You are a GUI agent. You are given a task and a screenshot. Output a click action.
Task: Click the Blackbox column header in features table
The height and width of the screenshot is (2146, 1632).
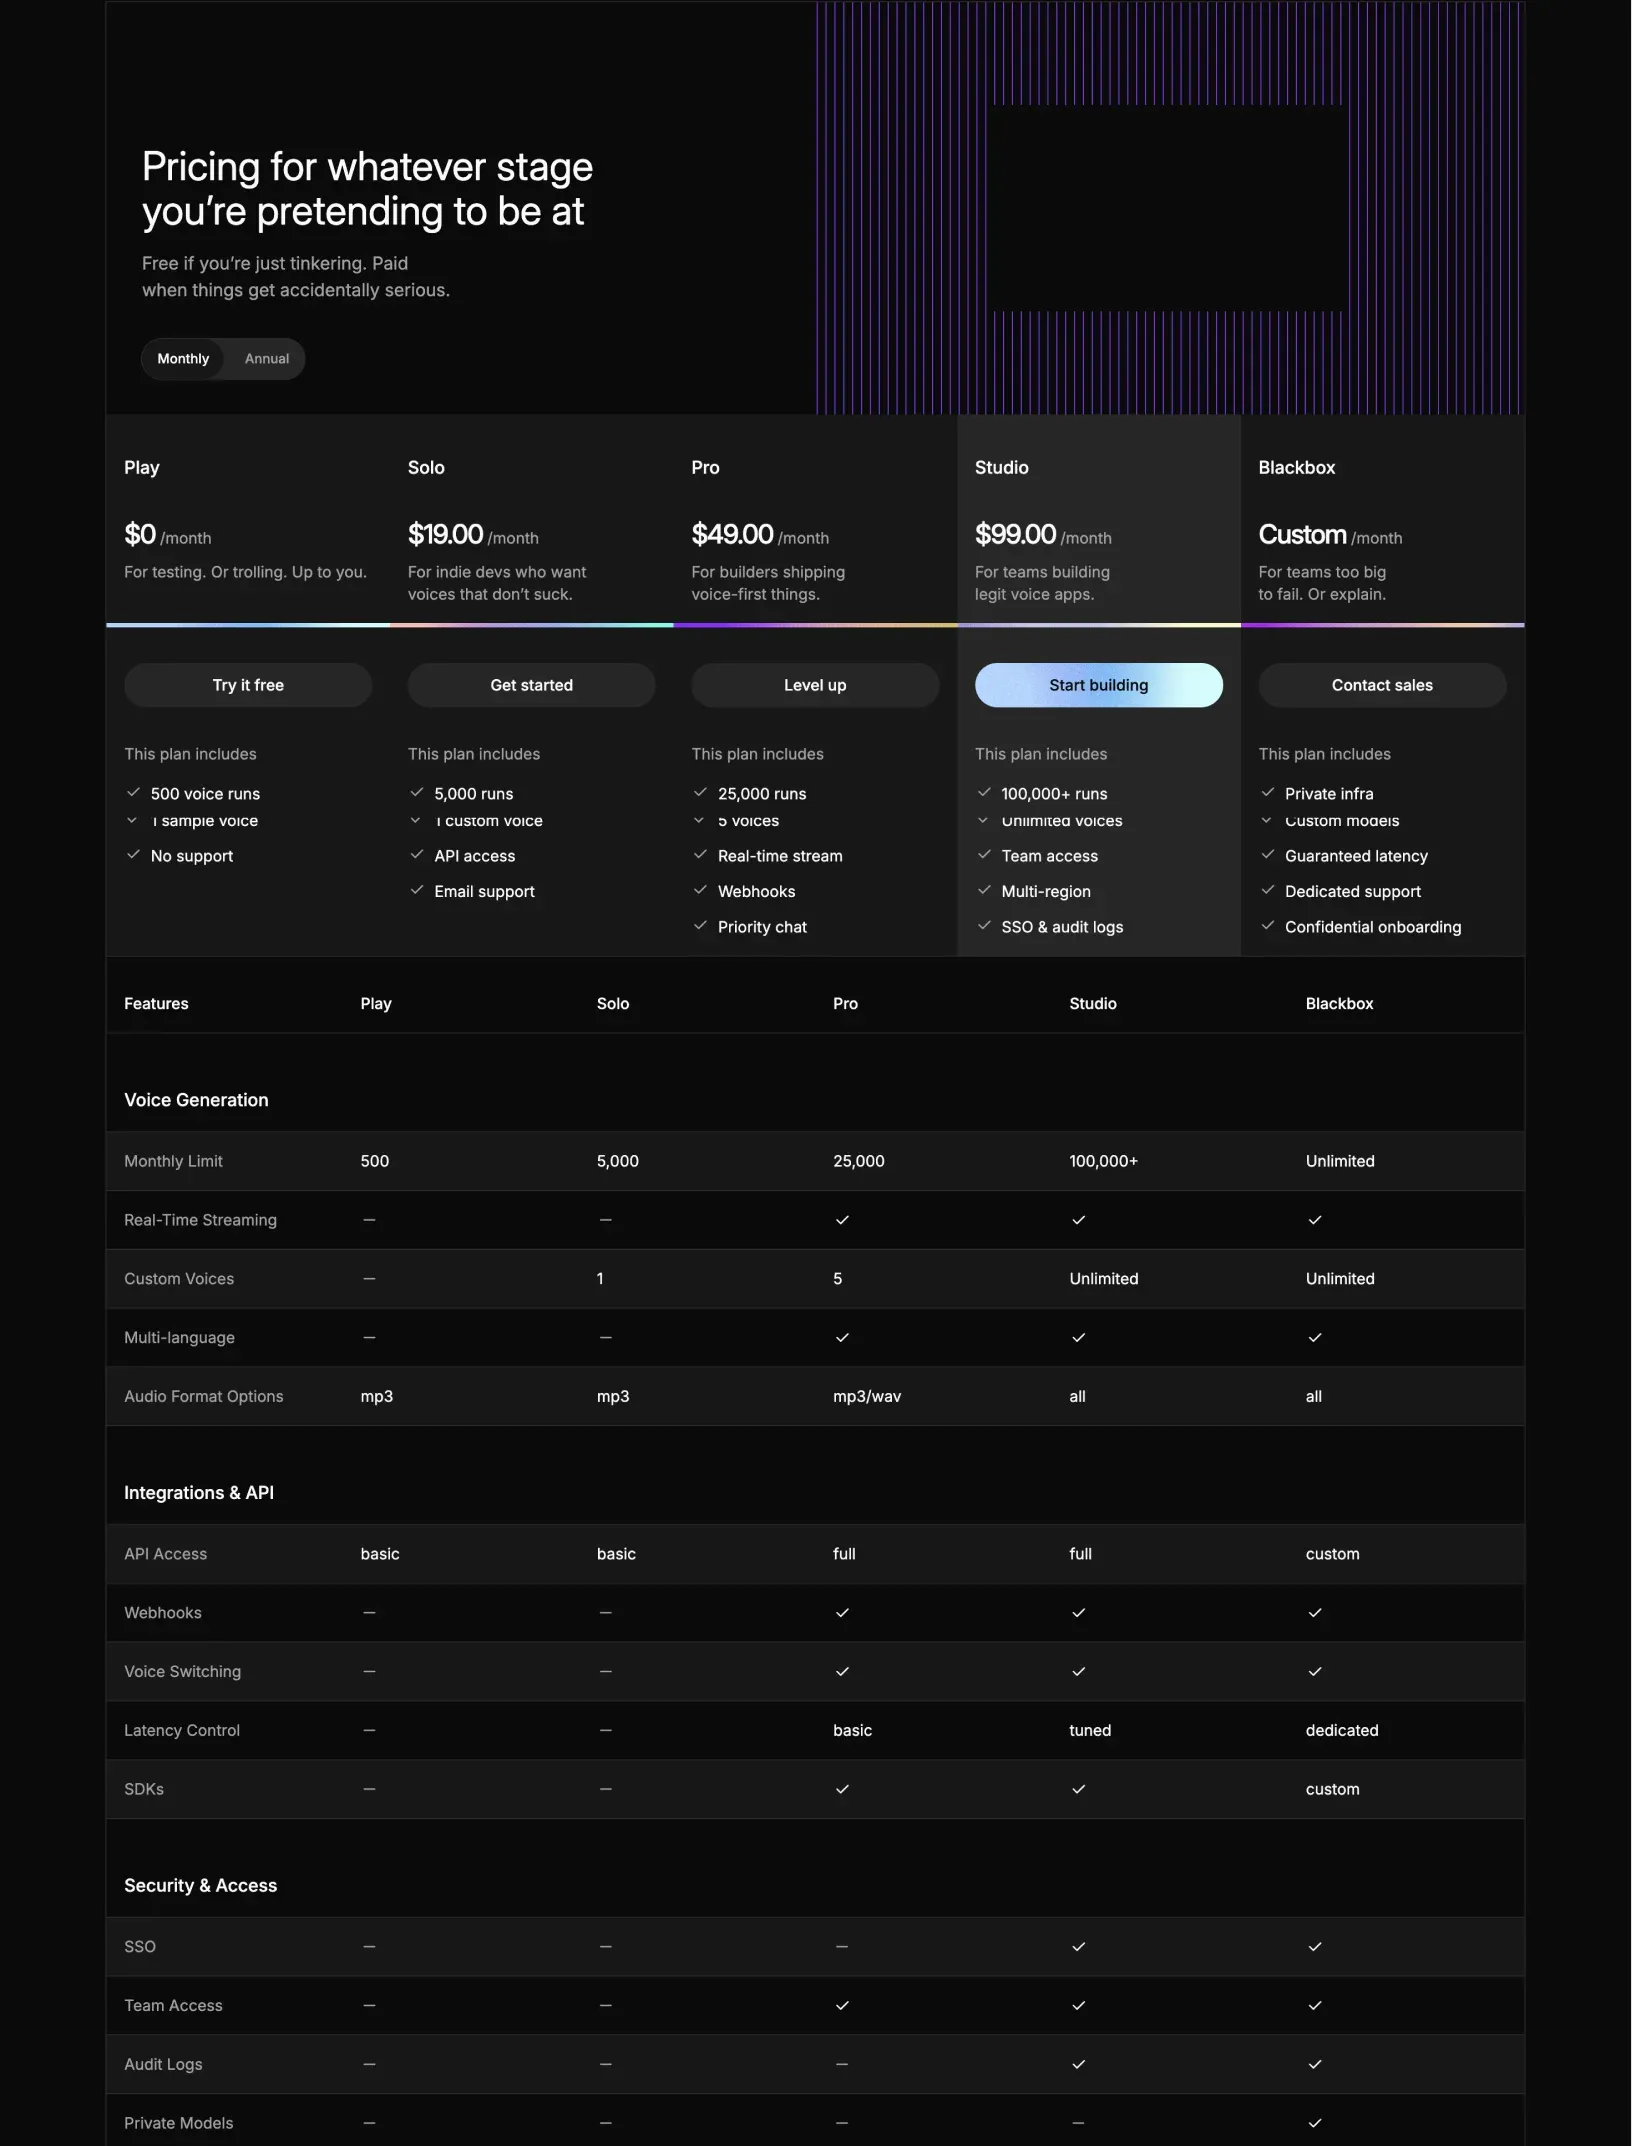coord(1339,1004)
